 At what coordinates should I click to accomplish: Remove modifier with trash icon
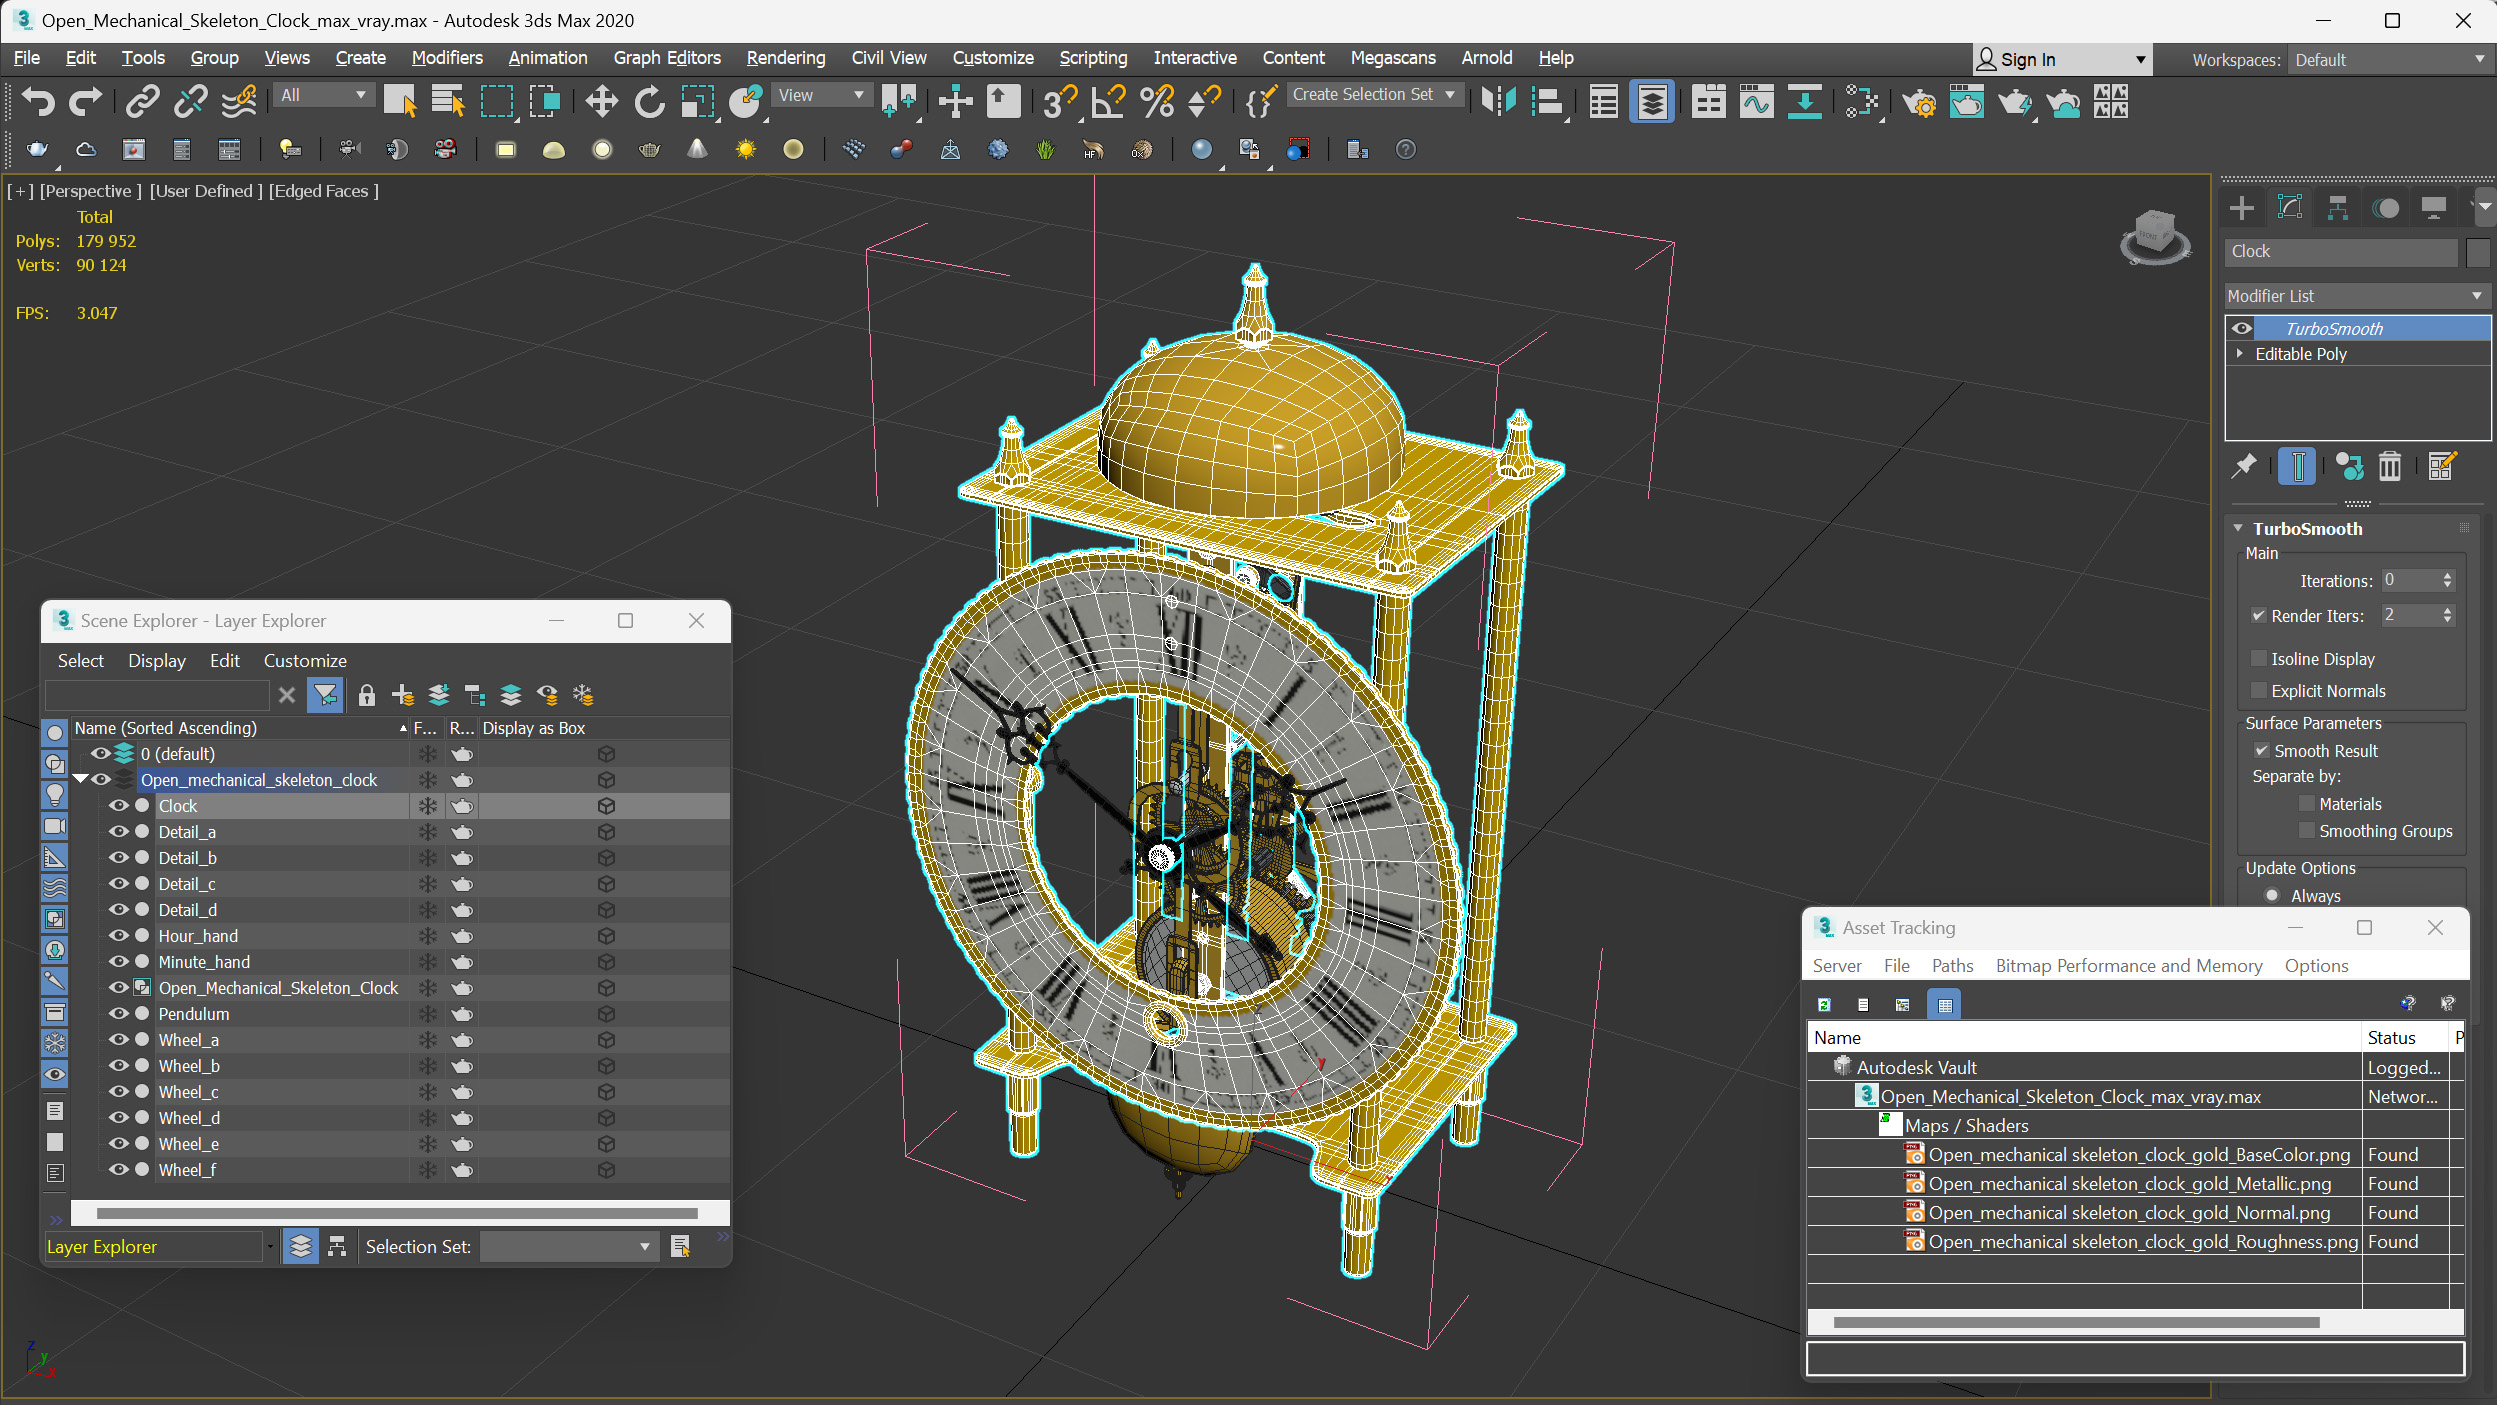click(x=2389, y=466)
